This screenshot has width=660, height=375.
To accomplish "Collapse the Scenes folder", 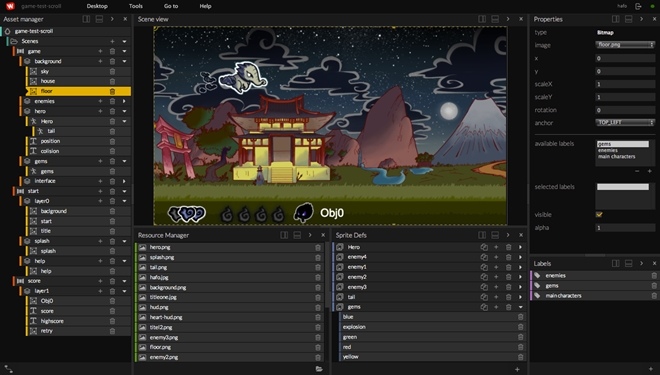I will pos(124,41).
